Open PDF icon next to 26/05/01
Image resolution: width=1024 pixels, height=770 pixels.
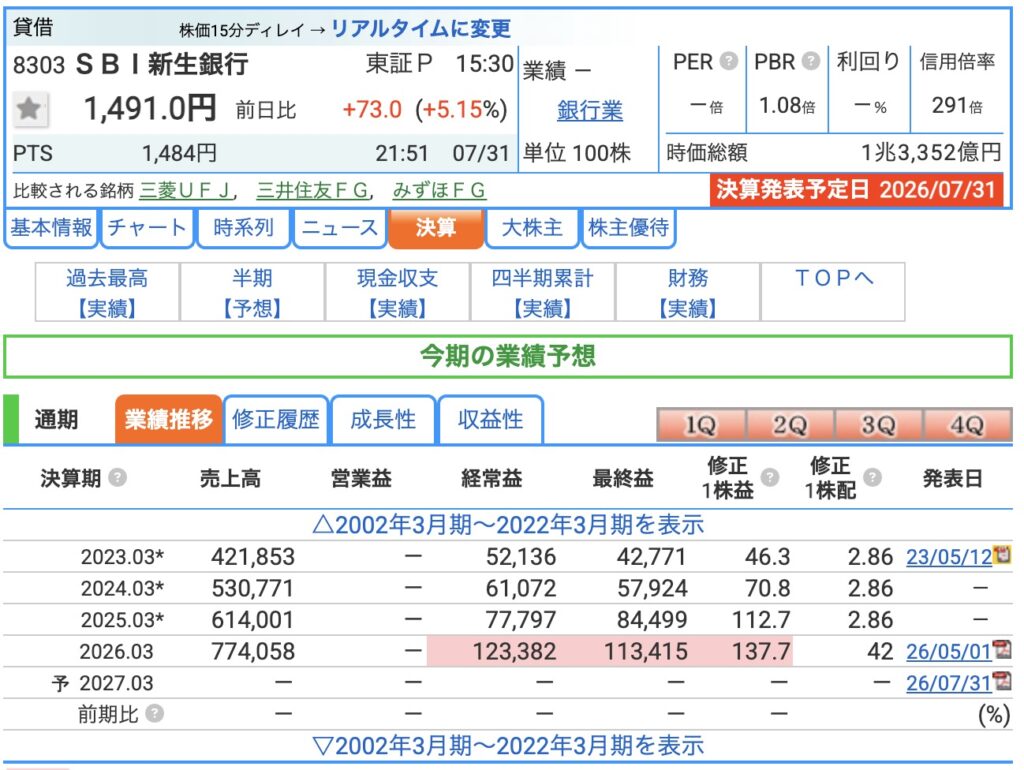[x=1002, y=650]
